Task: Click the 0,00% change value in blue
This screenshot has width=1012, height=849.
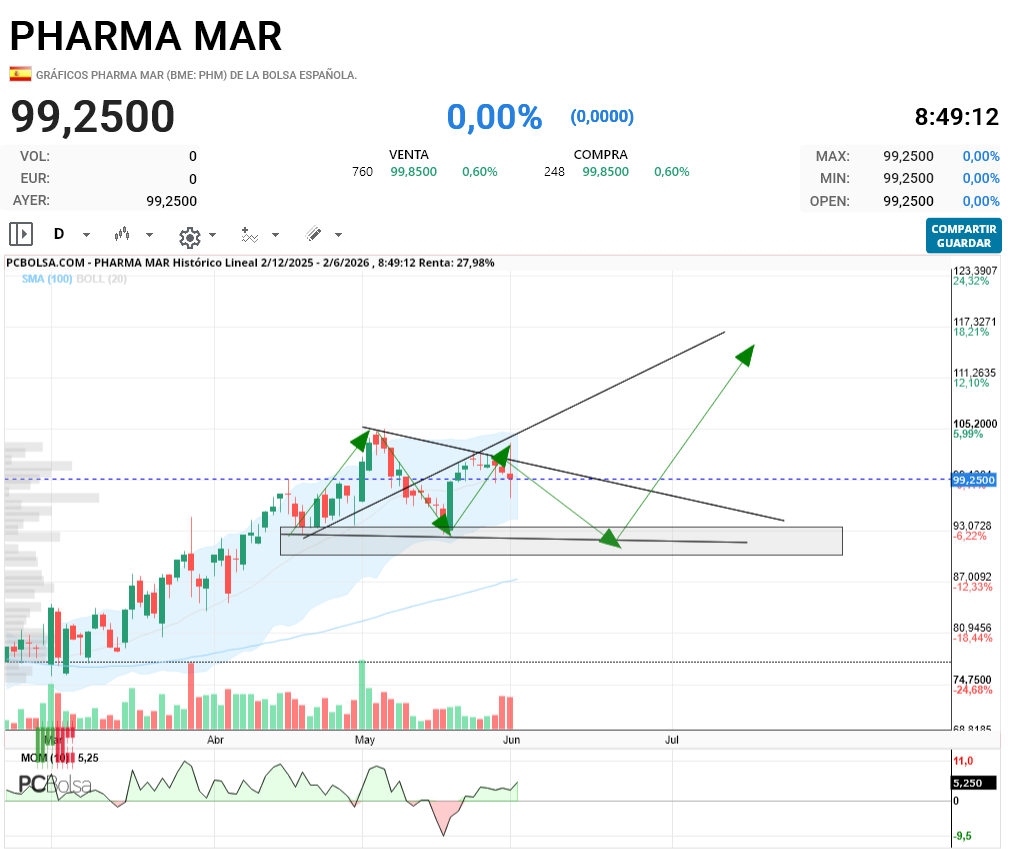Action: pos(494,117)
